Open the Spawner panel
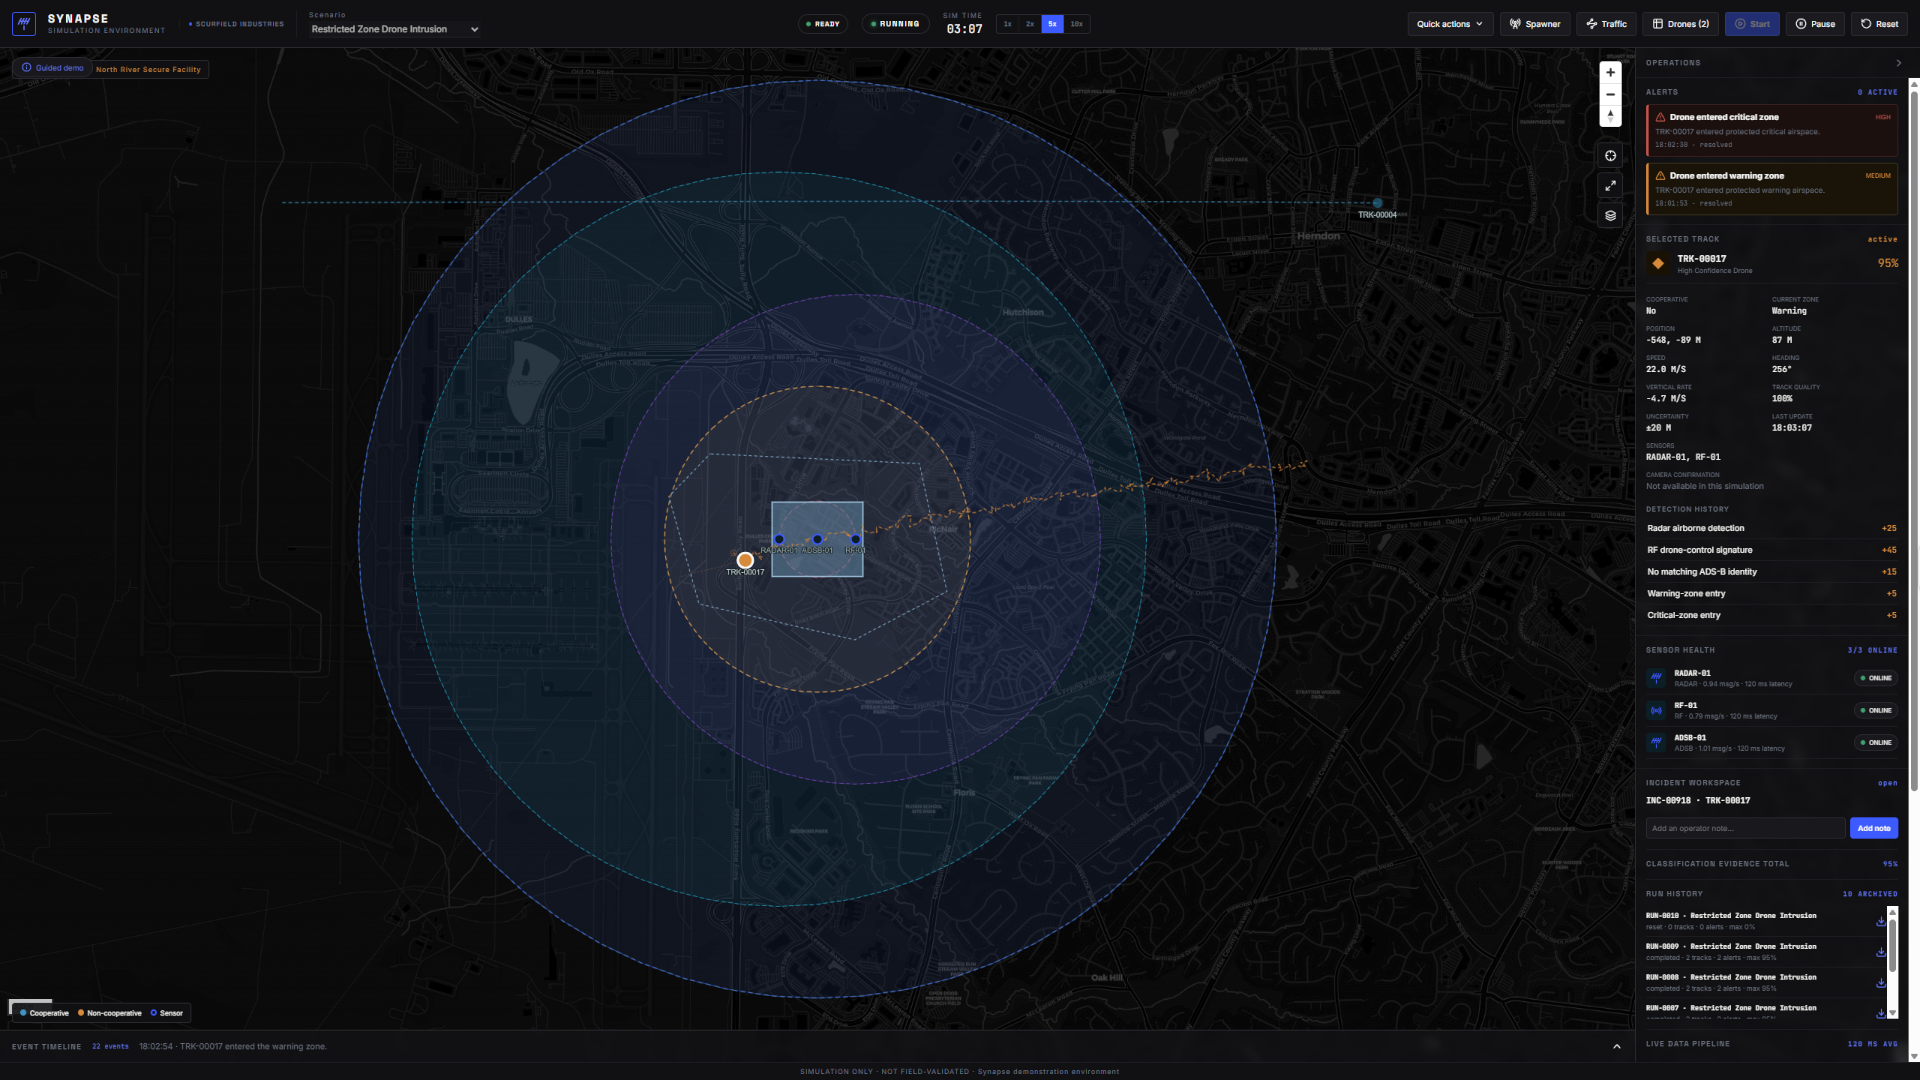Screen dimensions: 1920x1080 click(1535, 24)
